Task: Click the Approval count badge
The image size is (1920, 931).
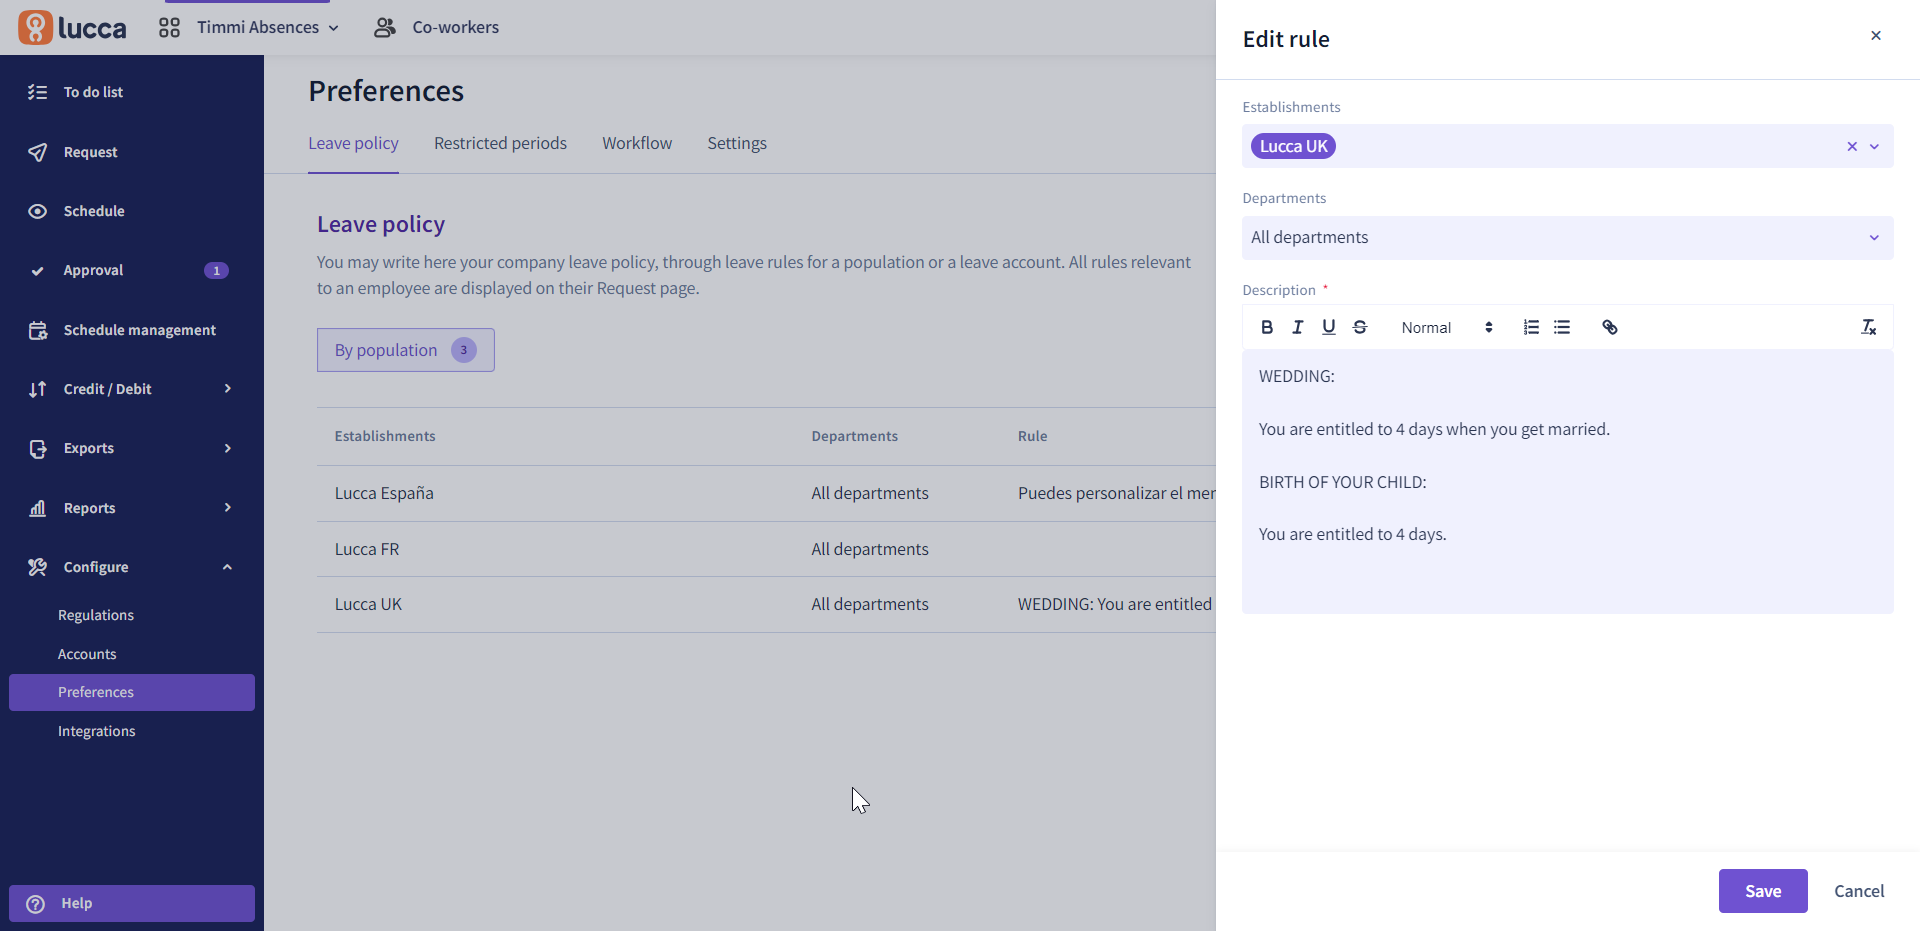Action: (x=216, y=271)
